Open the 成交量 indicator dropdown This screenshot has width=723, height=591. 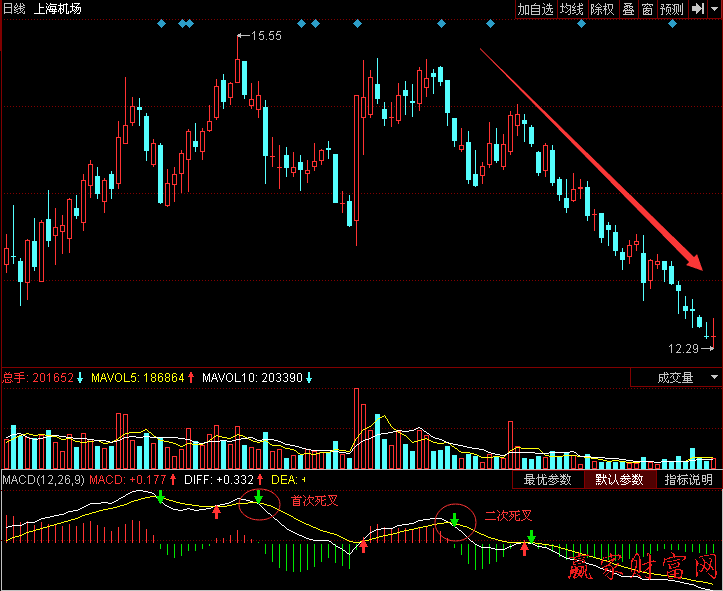675,378
